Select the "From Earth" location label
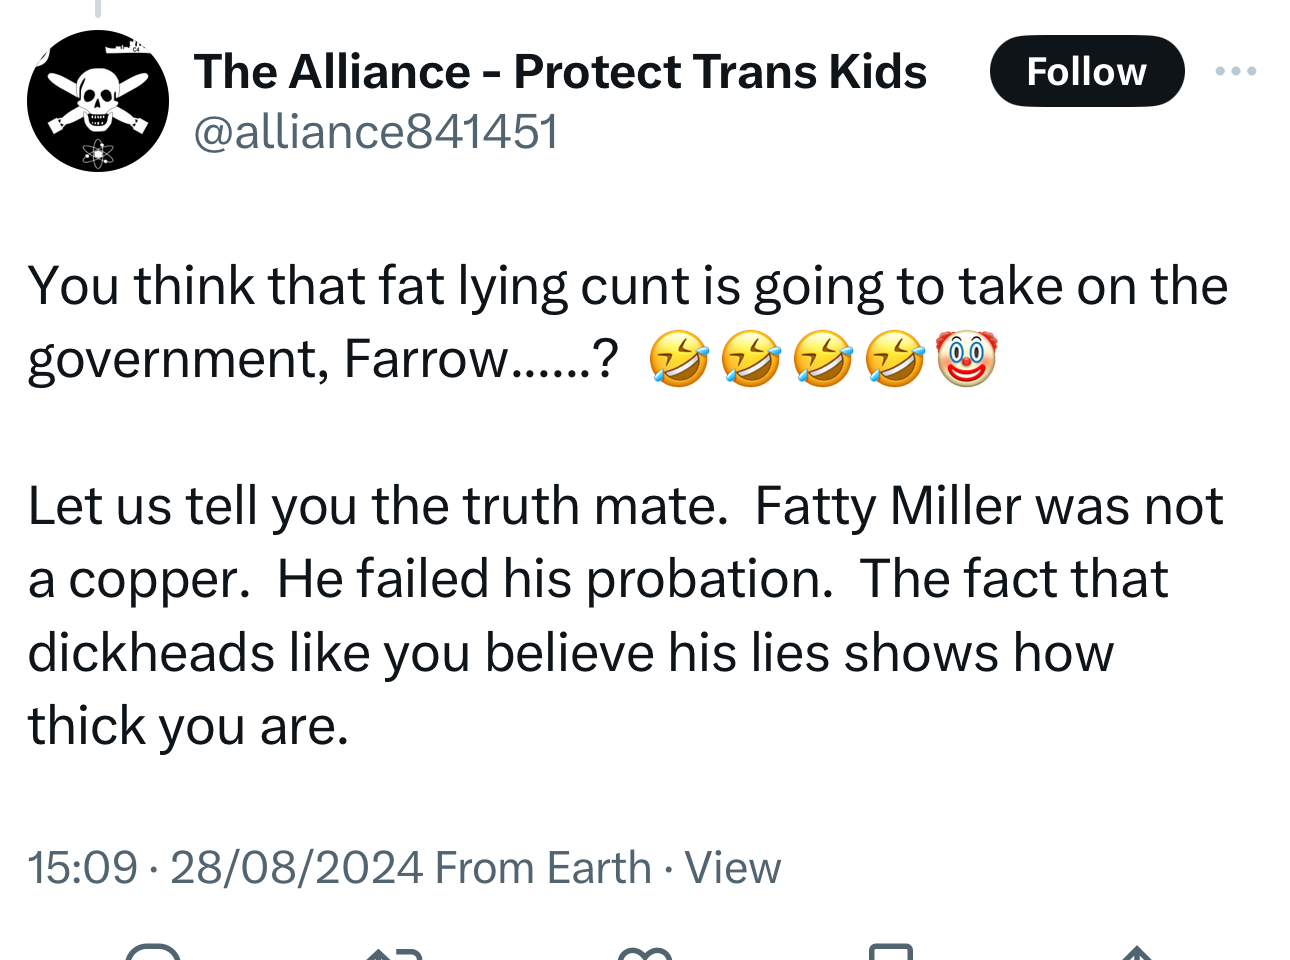1290x960 pixels. point(543,868)
